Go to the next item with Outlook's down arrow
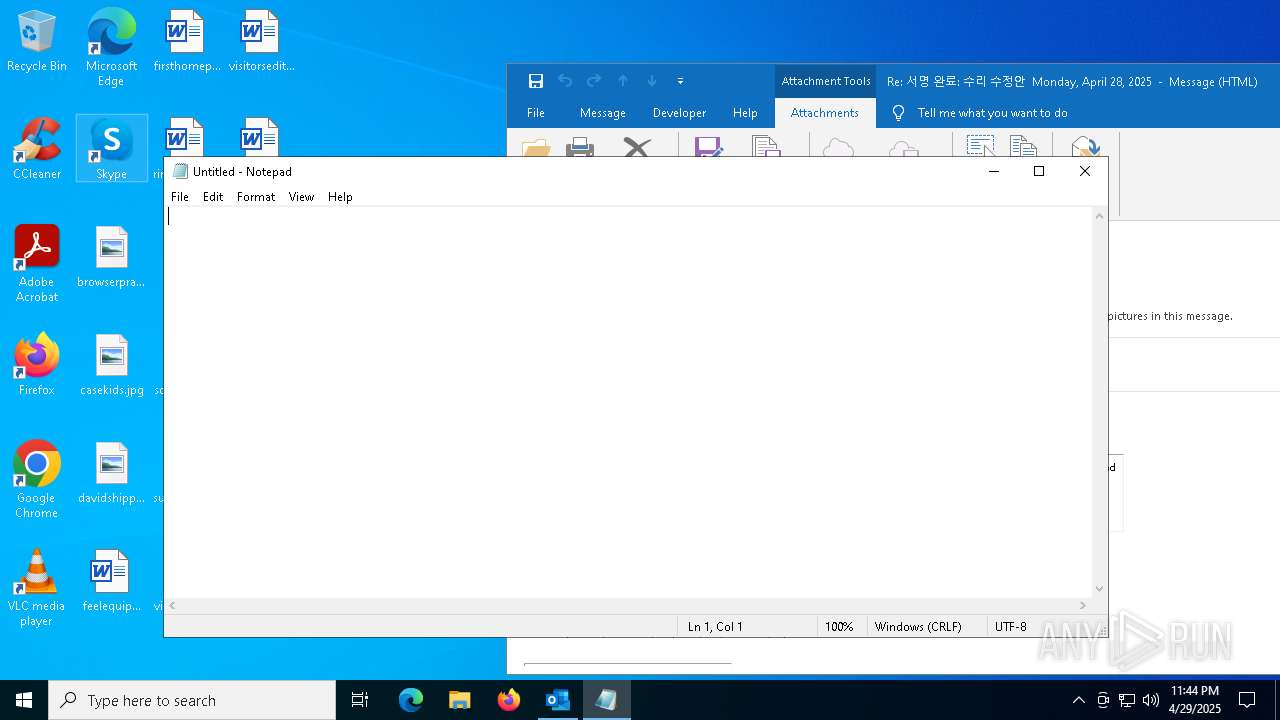The width and height of the screenshot is (1280, 720). coord(652,81)
